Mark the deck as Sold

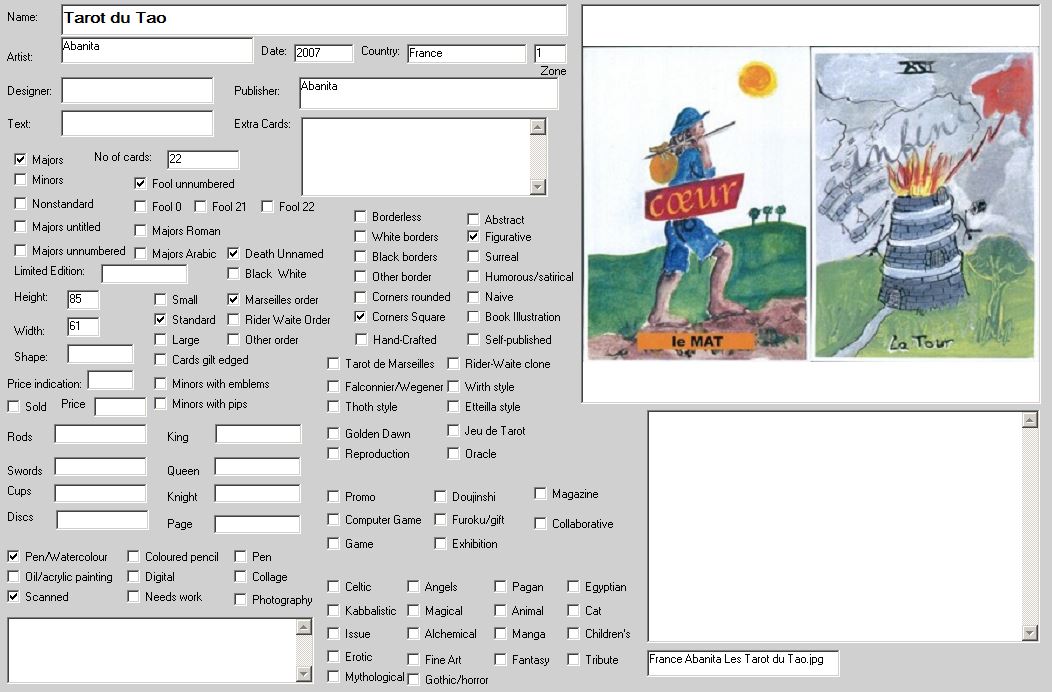14,407
